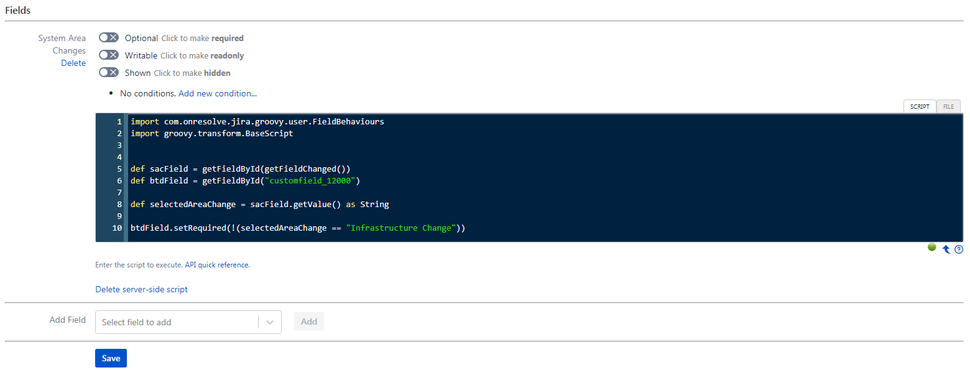The image size is (970, 370).
Task: Click code line 2 BaseScript import
Action: click(x=212, y=133)
